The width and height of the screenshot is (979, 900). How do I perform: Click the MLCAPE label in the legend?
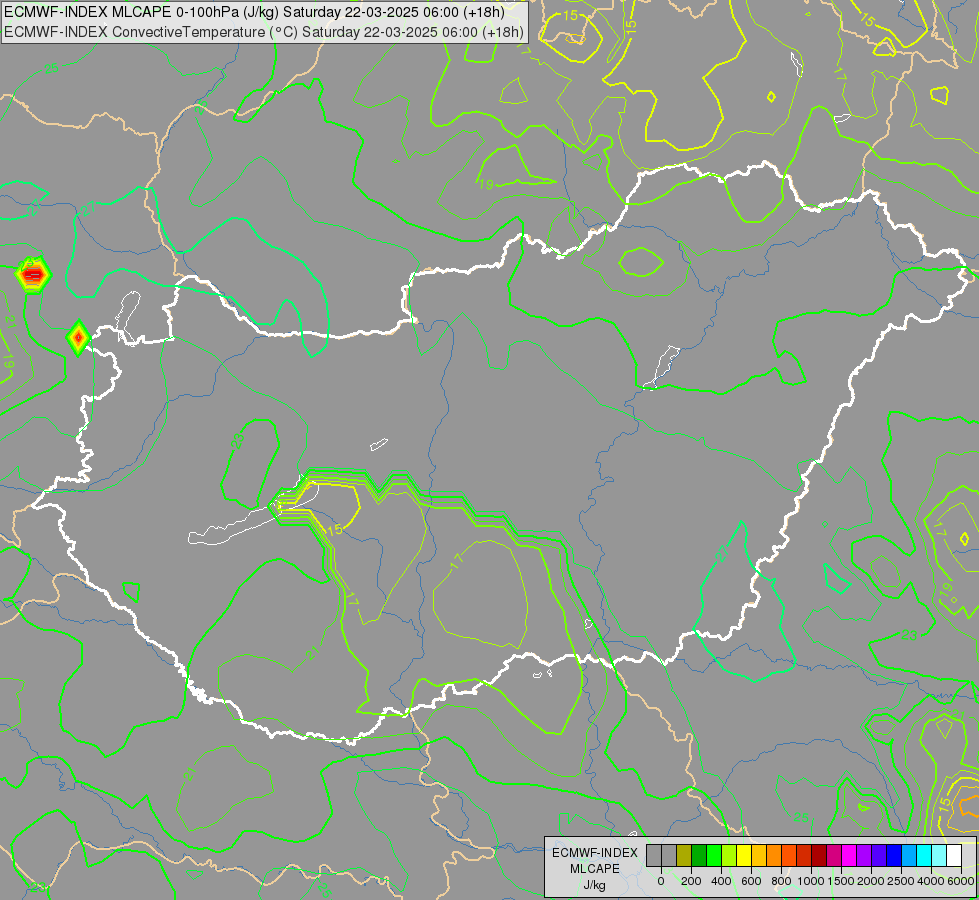595,869
